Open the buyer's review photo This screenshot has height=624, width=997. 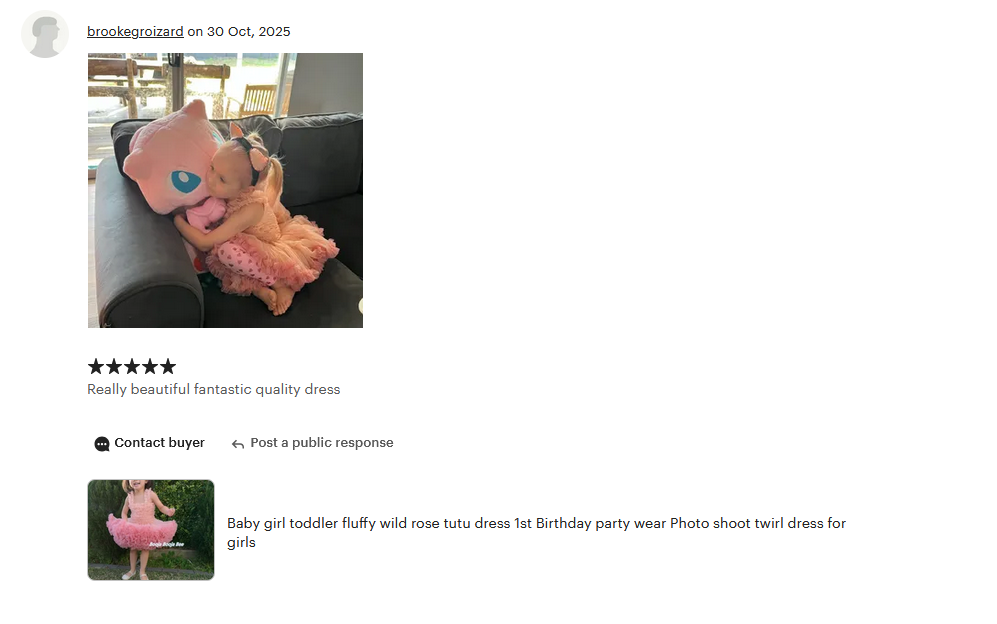coord(225,190)
